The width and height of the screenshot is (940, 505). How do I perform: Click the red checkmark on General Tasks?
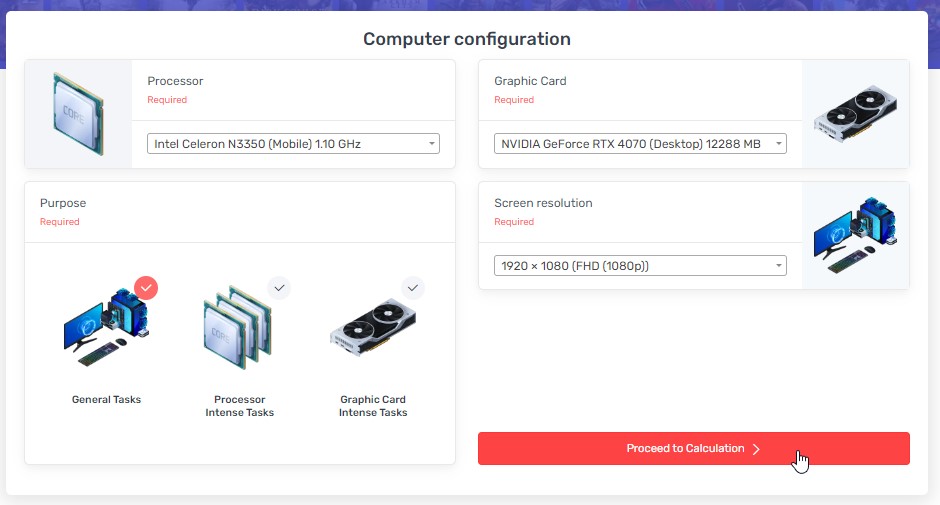click(146, 288)
